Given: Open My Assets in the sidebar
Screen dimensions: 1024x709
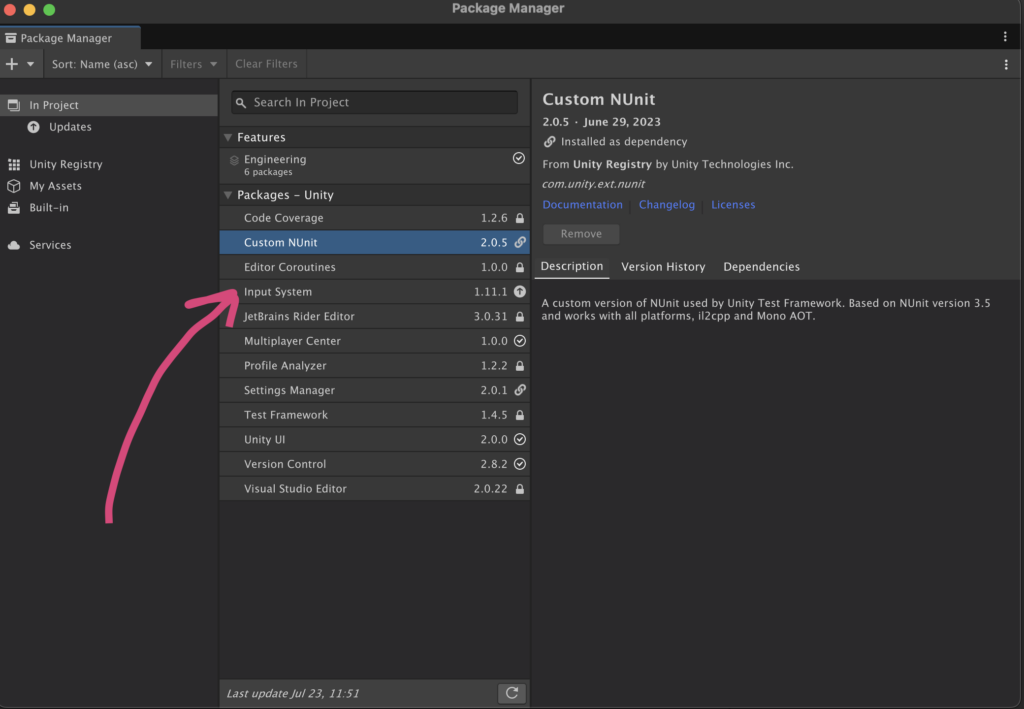Looking at the screenshot, I should [55, 186].
